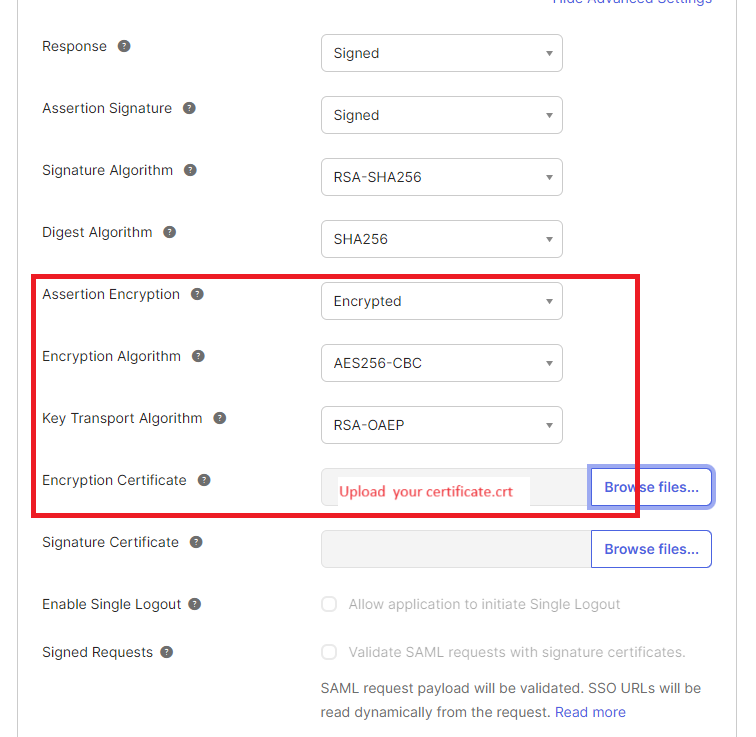Click the Signature Certificate file field

(455, 549)
